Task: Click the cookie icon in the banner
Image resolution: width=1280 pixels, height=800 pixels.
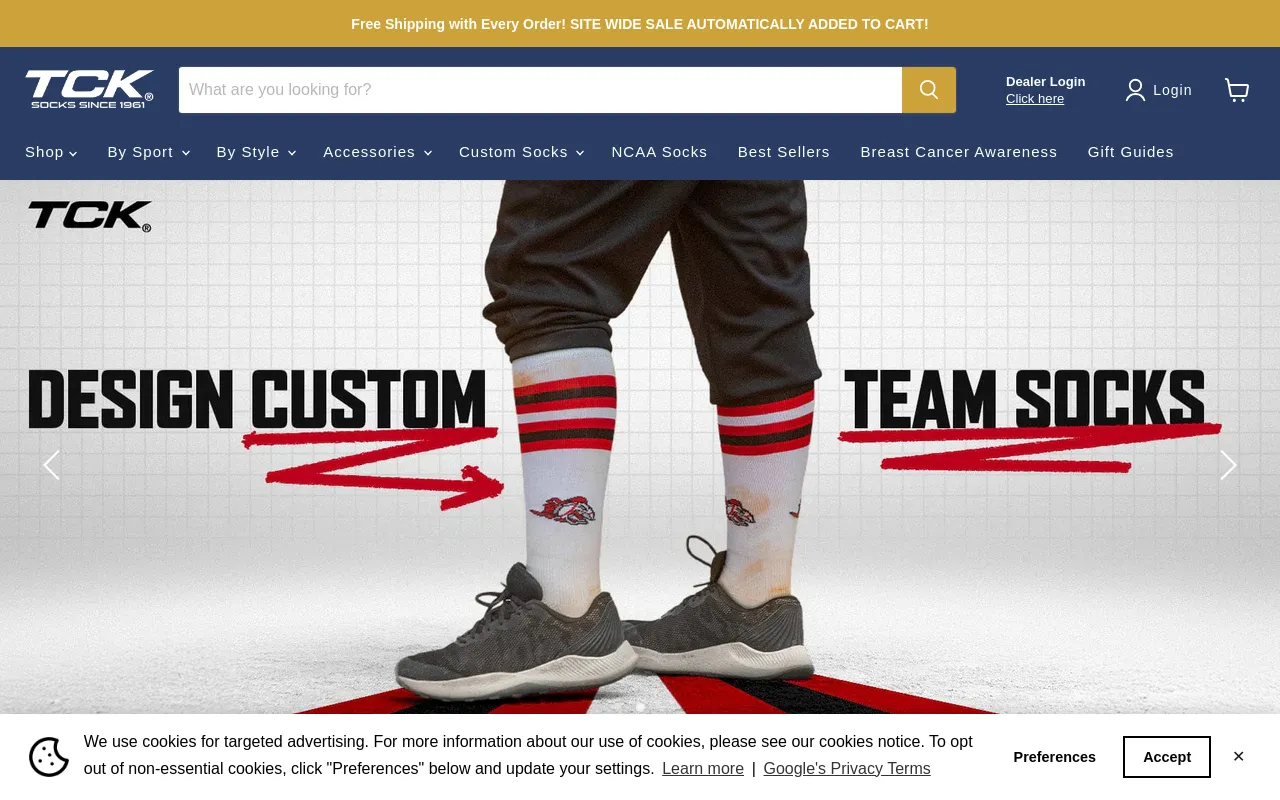Action: click(49, 757)
